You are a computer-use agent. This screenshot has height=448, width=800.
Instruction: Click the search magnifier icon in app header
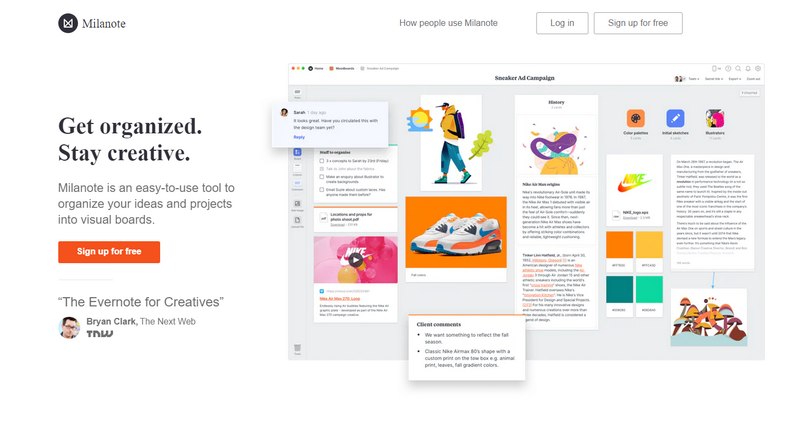738,68
